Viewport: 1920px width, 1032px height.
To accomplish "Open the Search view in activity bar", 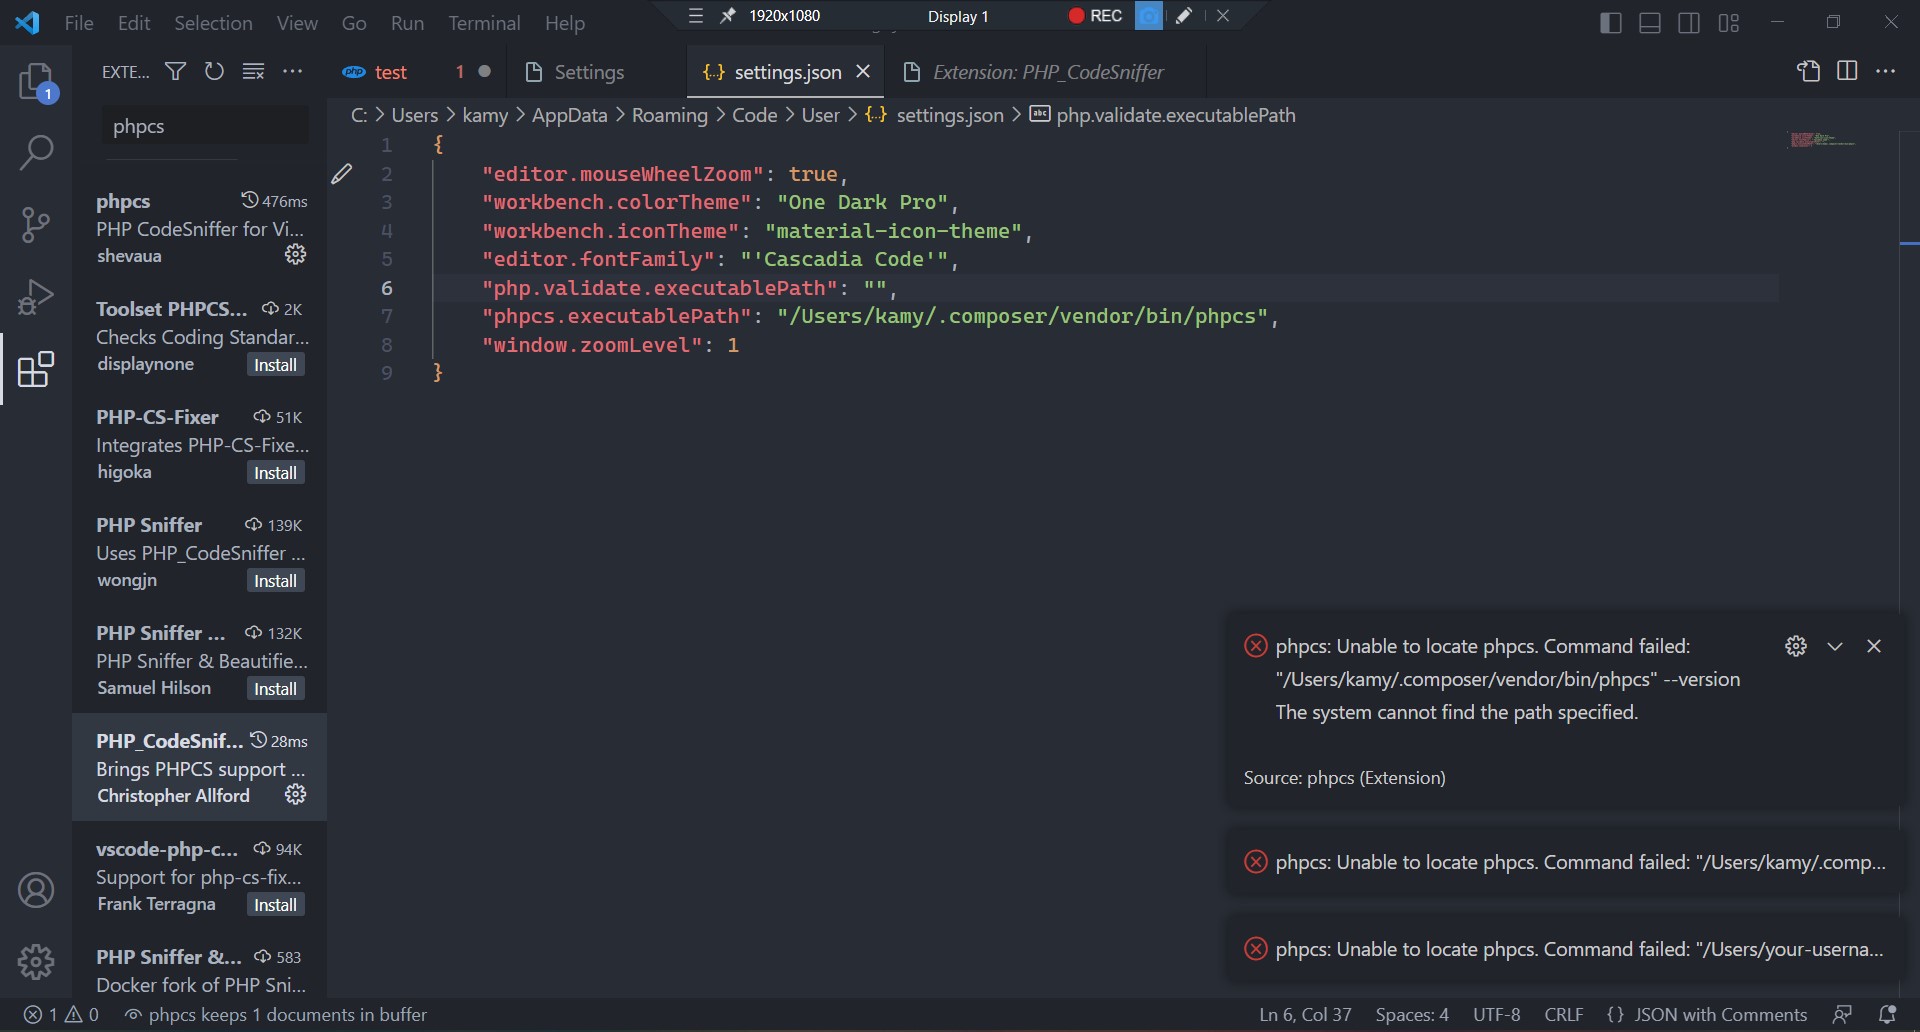I will [x=37, y=153].
